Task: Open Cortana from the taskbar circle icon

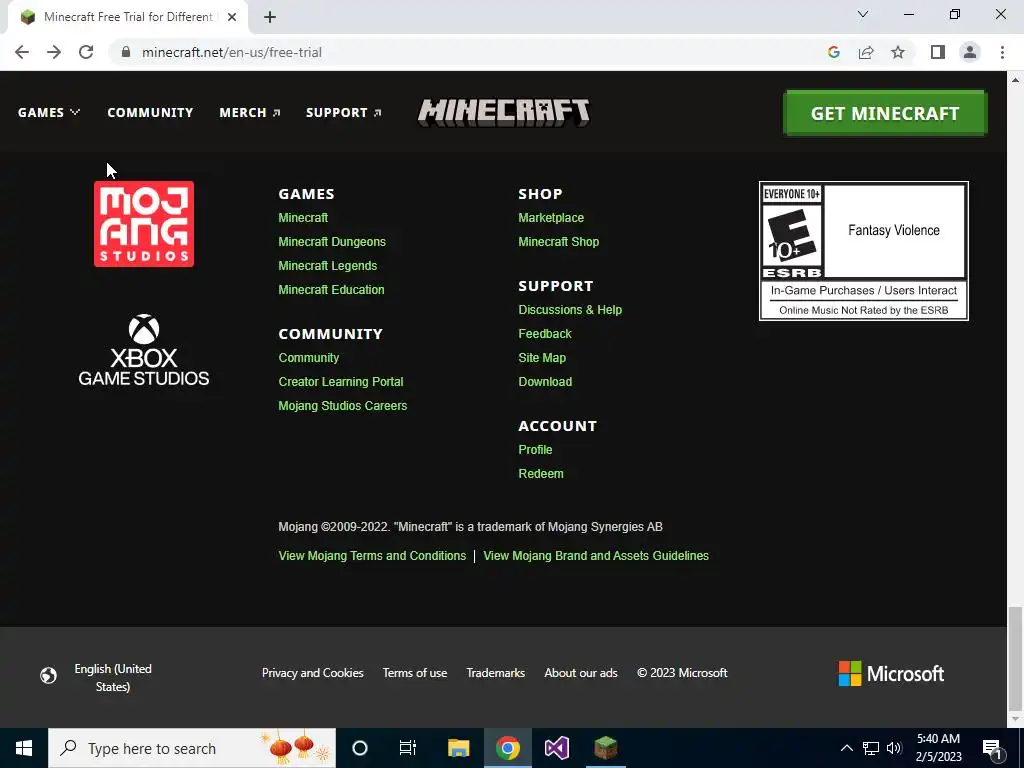Action: 359,748
